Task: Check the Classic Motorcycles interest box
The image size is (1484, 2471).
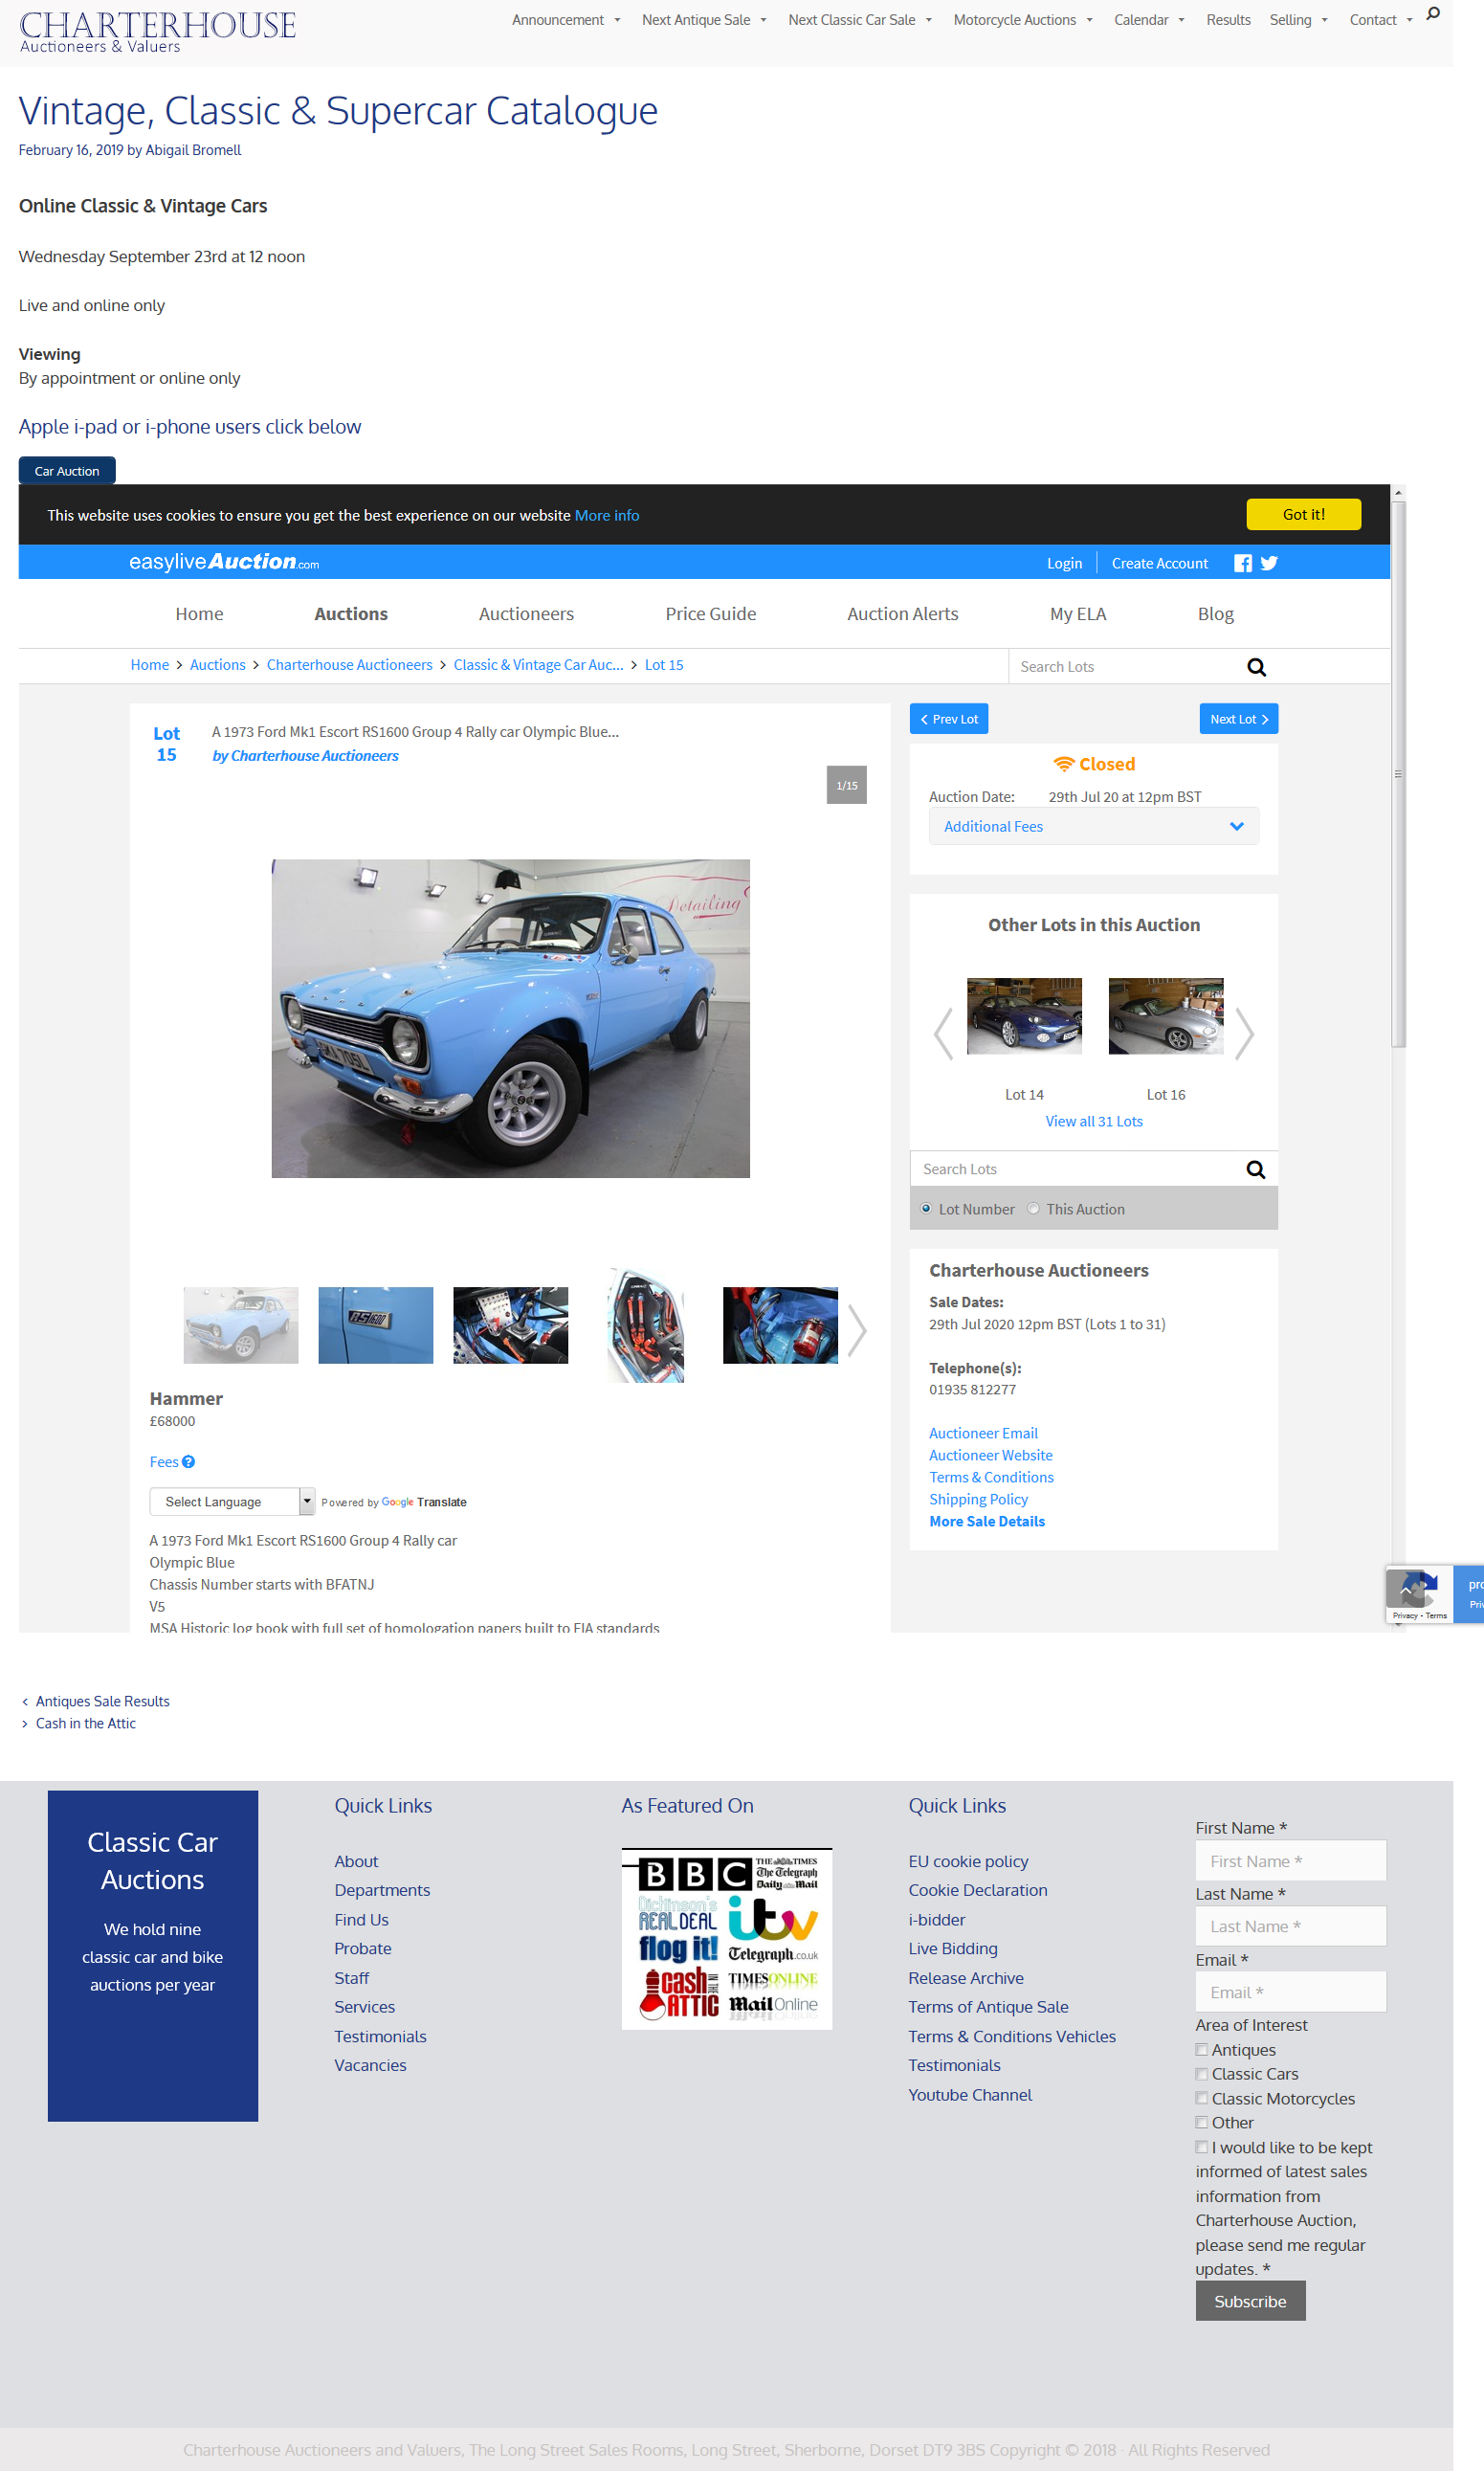Action: [x=1202, y=2098]
